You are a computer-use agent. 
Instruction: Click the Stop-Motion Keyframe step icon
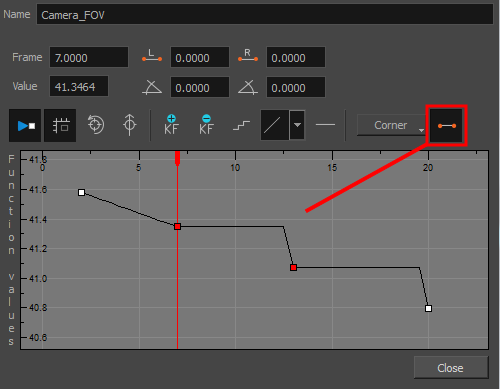(242, 126)
